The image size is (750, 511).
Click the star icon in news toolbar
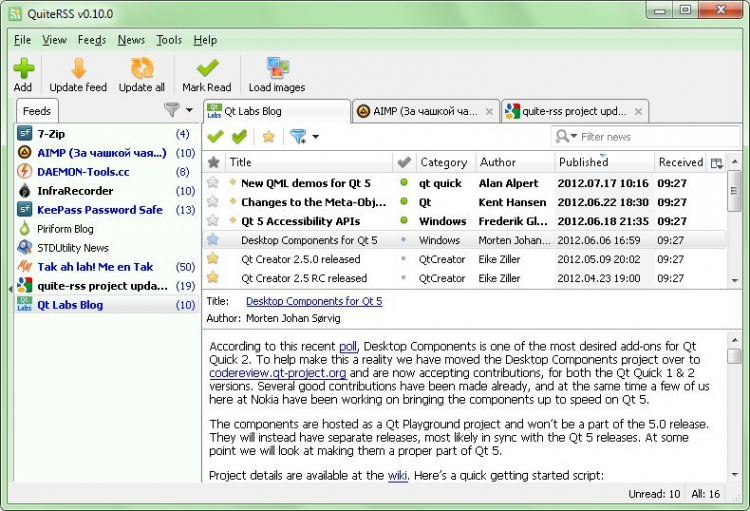pos(269,137)
